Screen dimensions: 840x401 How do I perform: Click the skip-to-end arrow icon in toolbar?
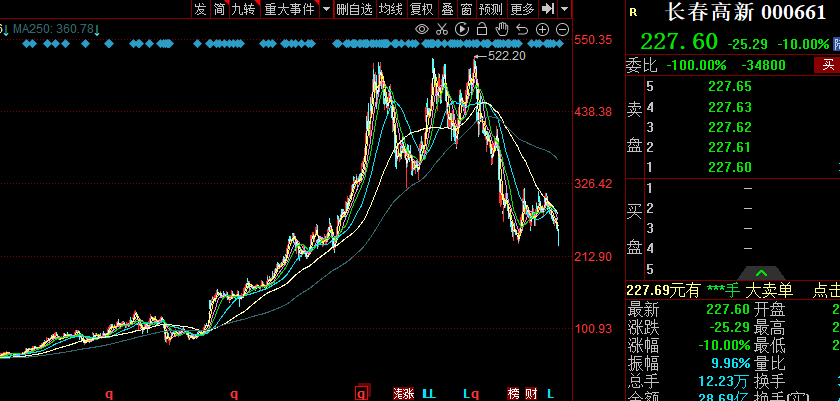(548, 9)
